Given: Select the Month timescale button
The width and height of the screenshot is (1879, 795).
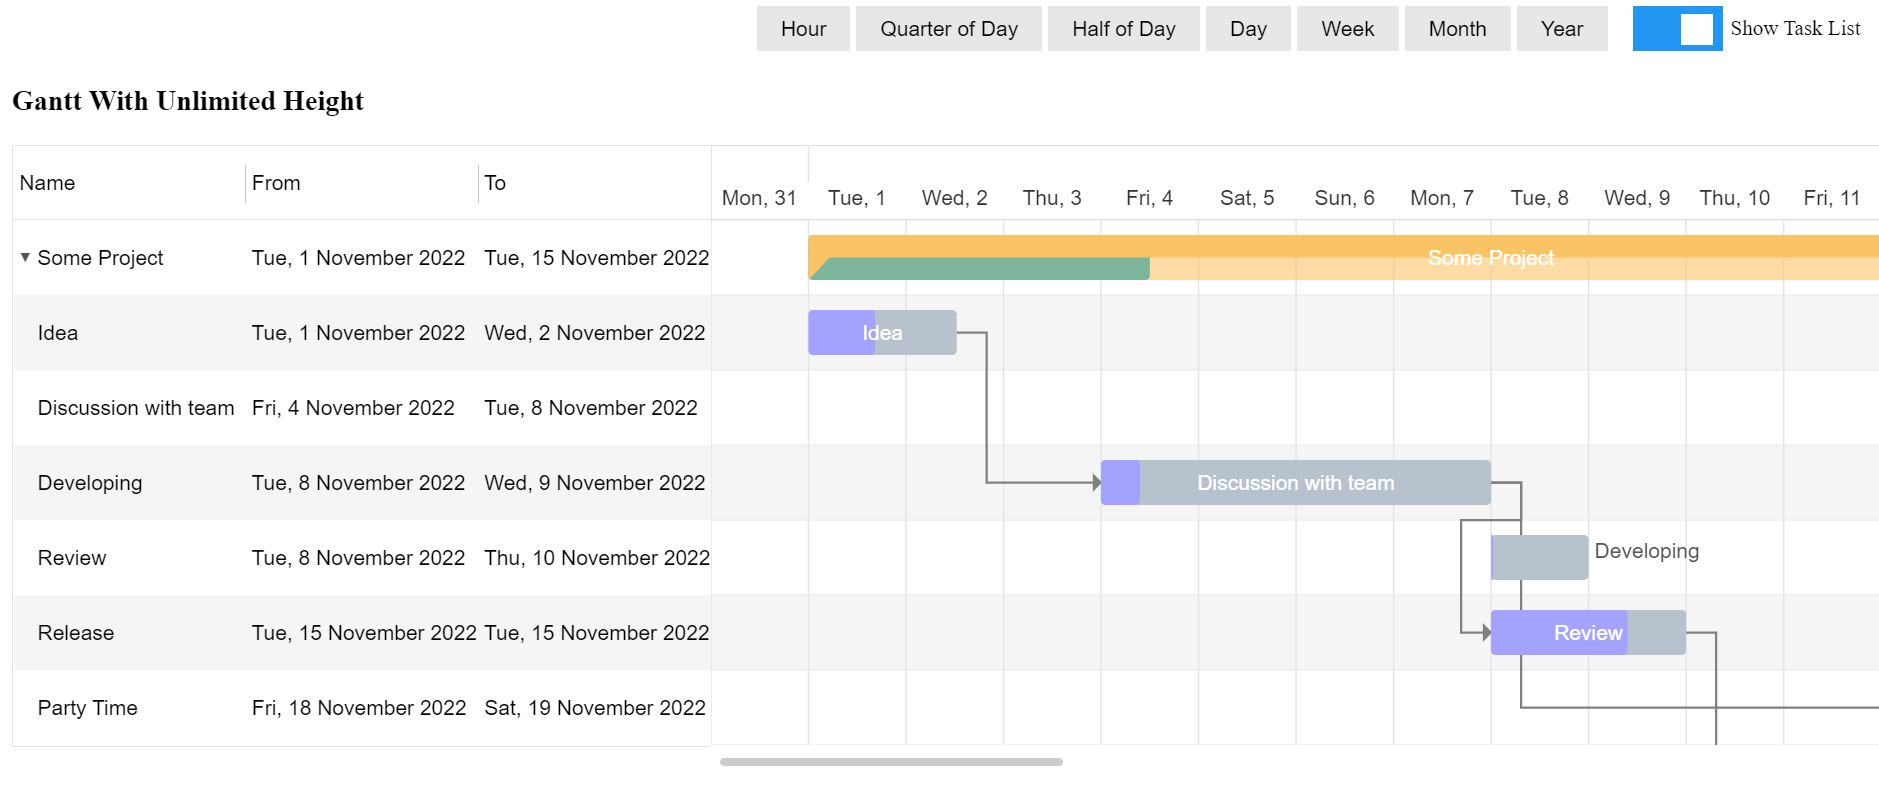Looking at the screenshot, I should tap(1455, 28).
